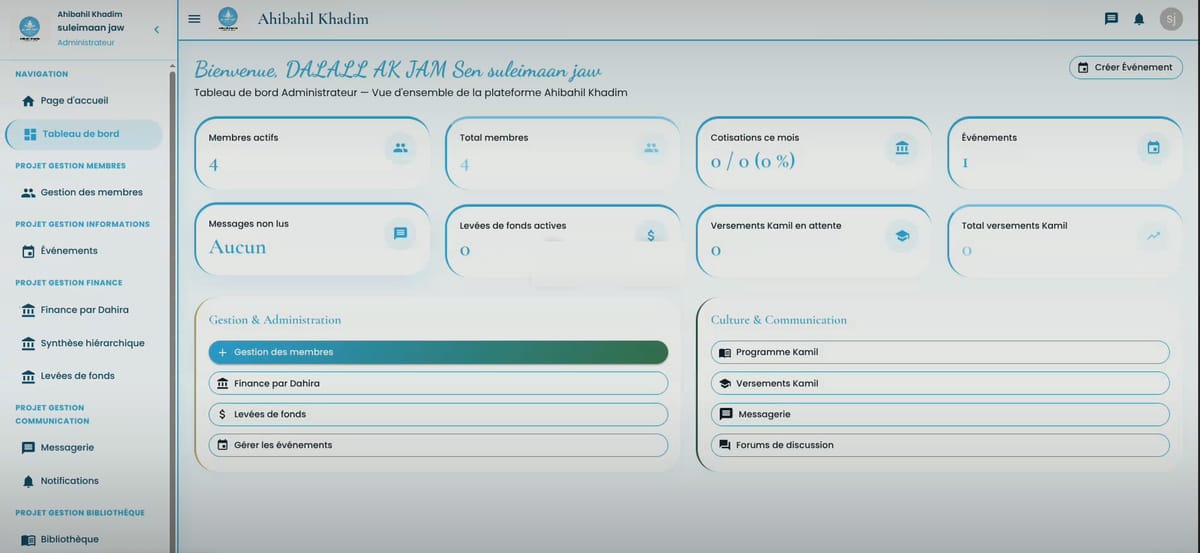The width and height of the screenshot is (1200, 553).
Task: Click the Cotisations value 0 / 0 (0 %)
Action: coord(753,162)
